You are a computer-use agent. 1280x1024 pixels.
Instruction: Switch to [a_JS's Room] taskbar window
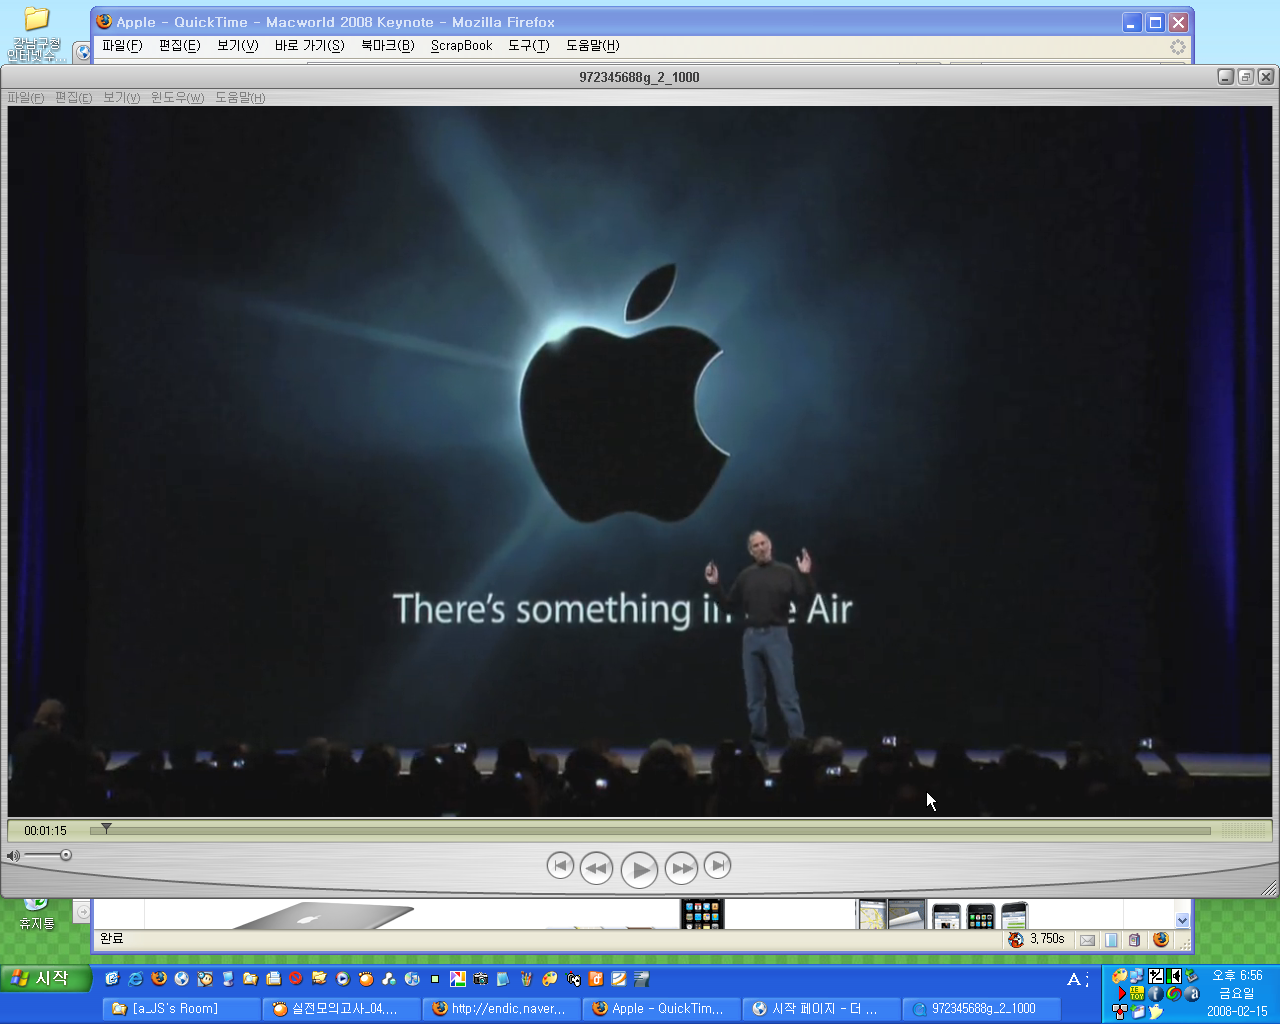(181, 1009)
